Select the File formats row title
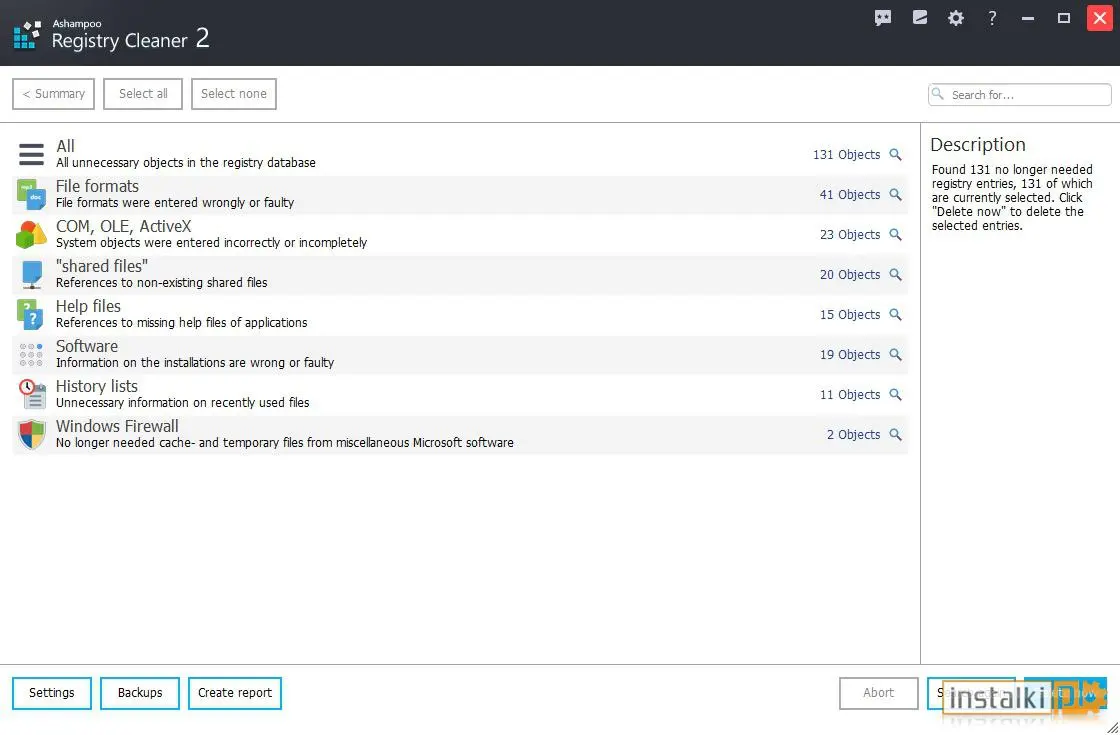The image size is (1120, 735). (x=97, y=186)
